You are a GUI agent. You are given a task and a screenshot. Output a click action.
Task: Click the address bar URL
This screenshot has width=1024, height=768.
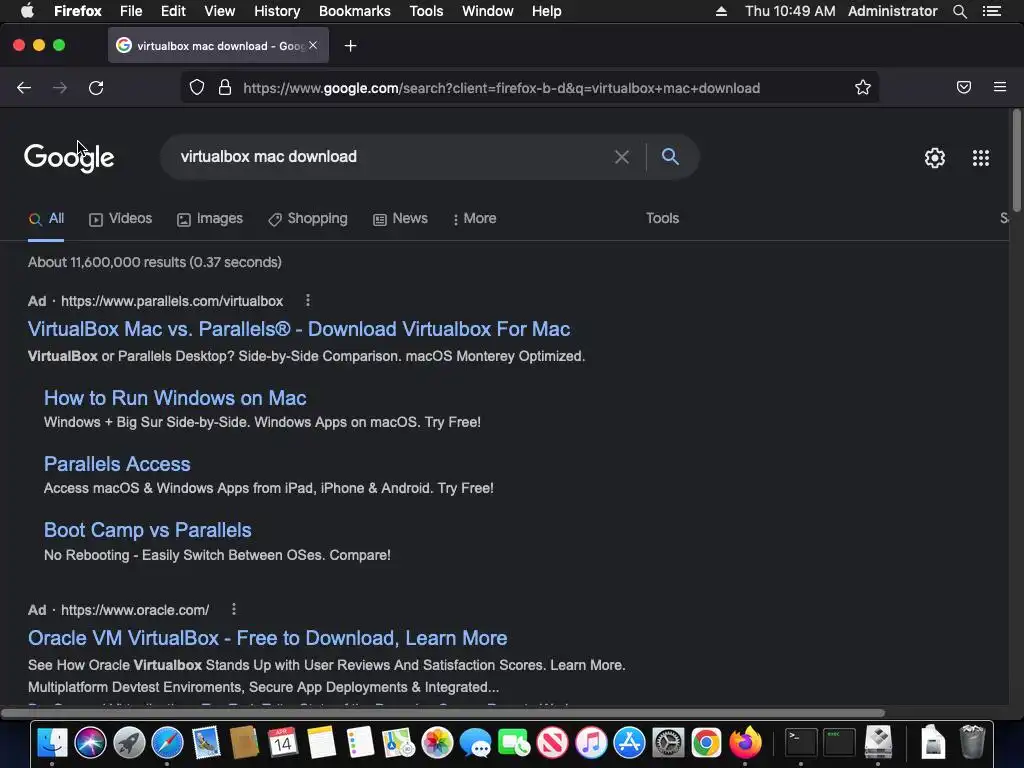tap(502, 88)
